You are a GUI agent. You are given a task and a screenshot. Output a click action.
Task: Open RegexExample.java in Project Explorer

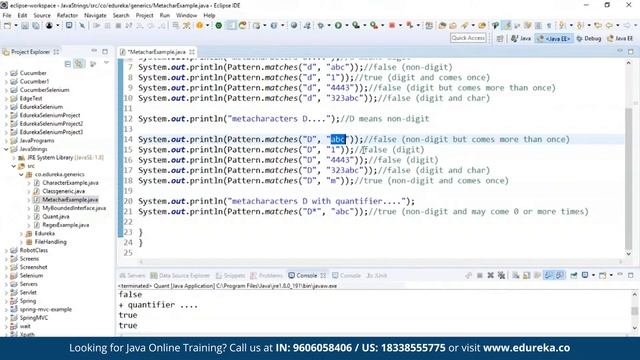point(66,225)
